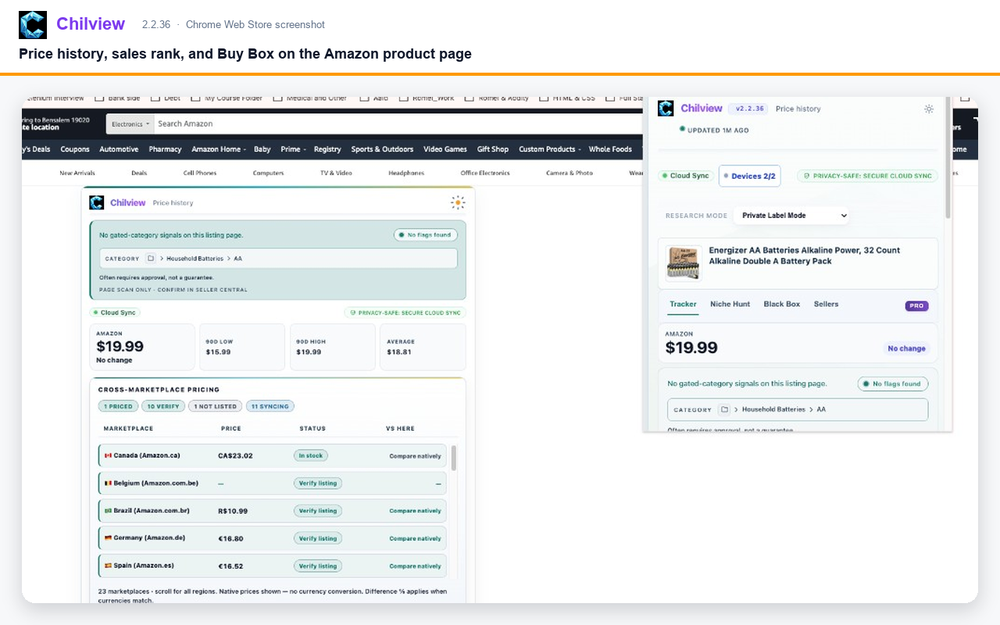The image size is (1000, 625).
Task: Click In stock status for Canada
Action: 311,455
